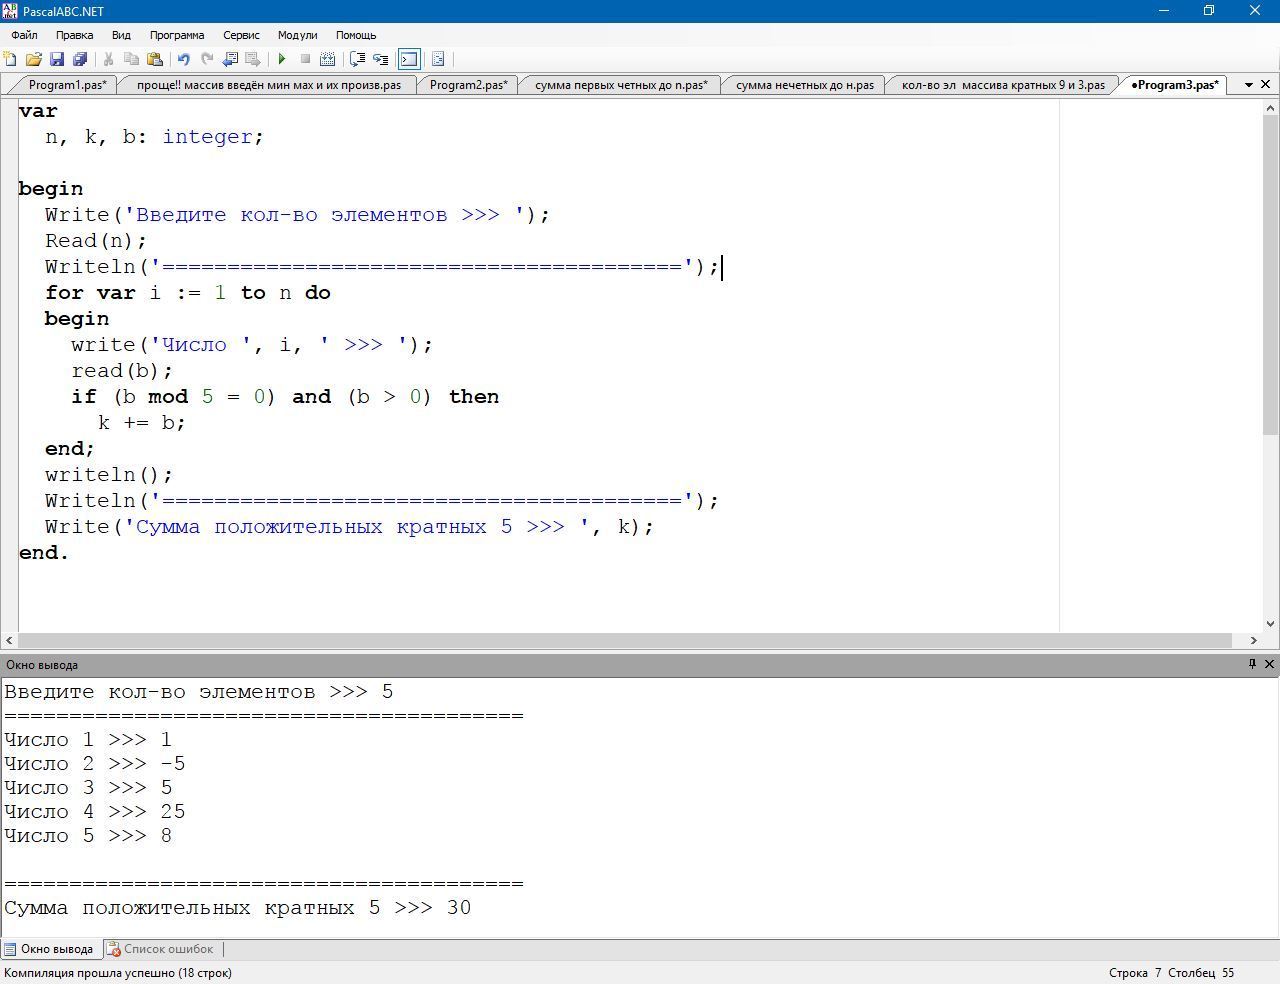Click the final 'end.' line
The image size is (1280, 984).
click(x=44, y=553)
